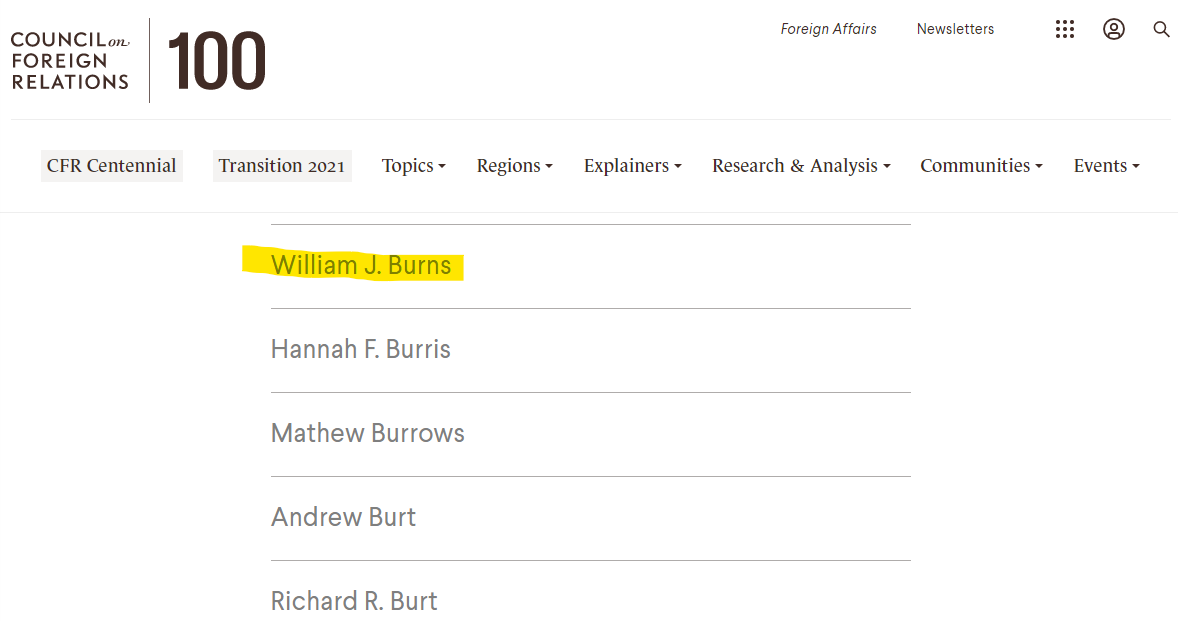Expand the Regions dropdown

click(x=515, y=165)
